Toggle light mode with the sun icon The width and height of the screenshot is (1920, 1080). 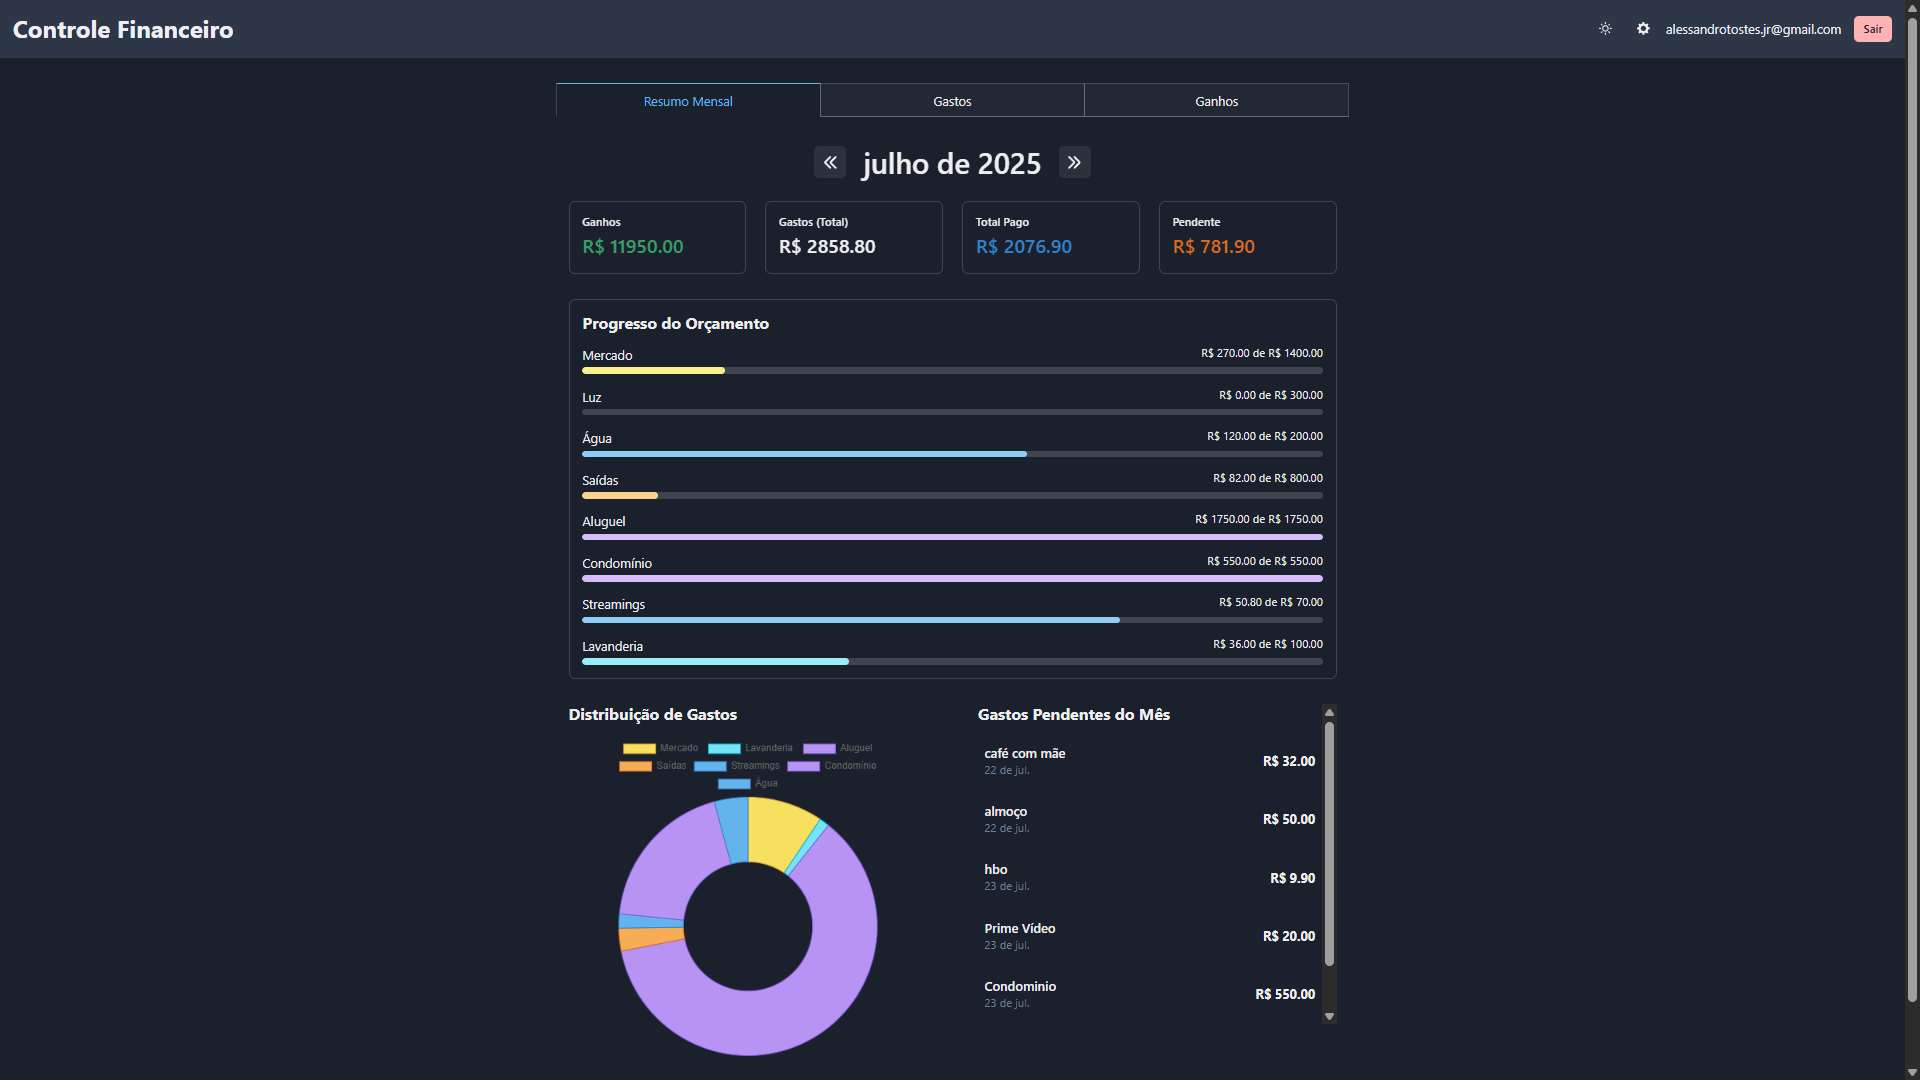[1605, 29]
